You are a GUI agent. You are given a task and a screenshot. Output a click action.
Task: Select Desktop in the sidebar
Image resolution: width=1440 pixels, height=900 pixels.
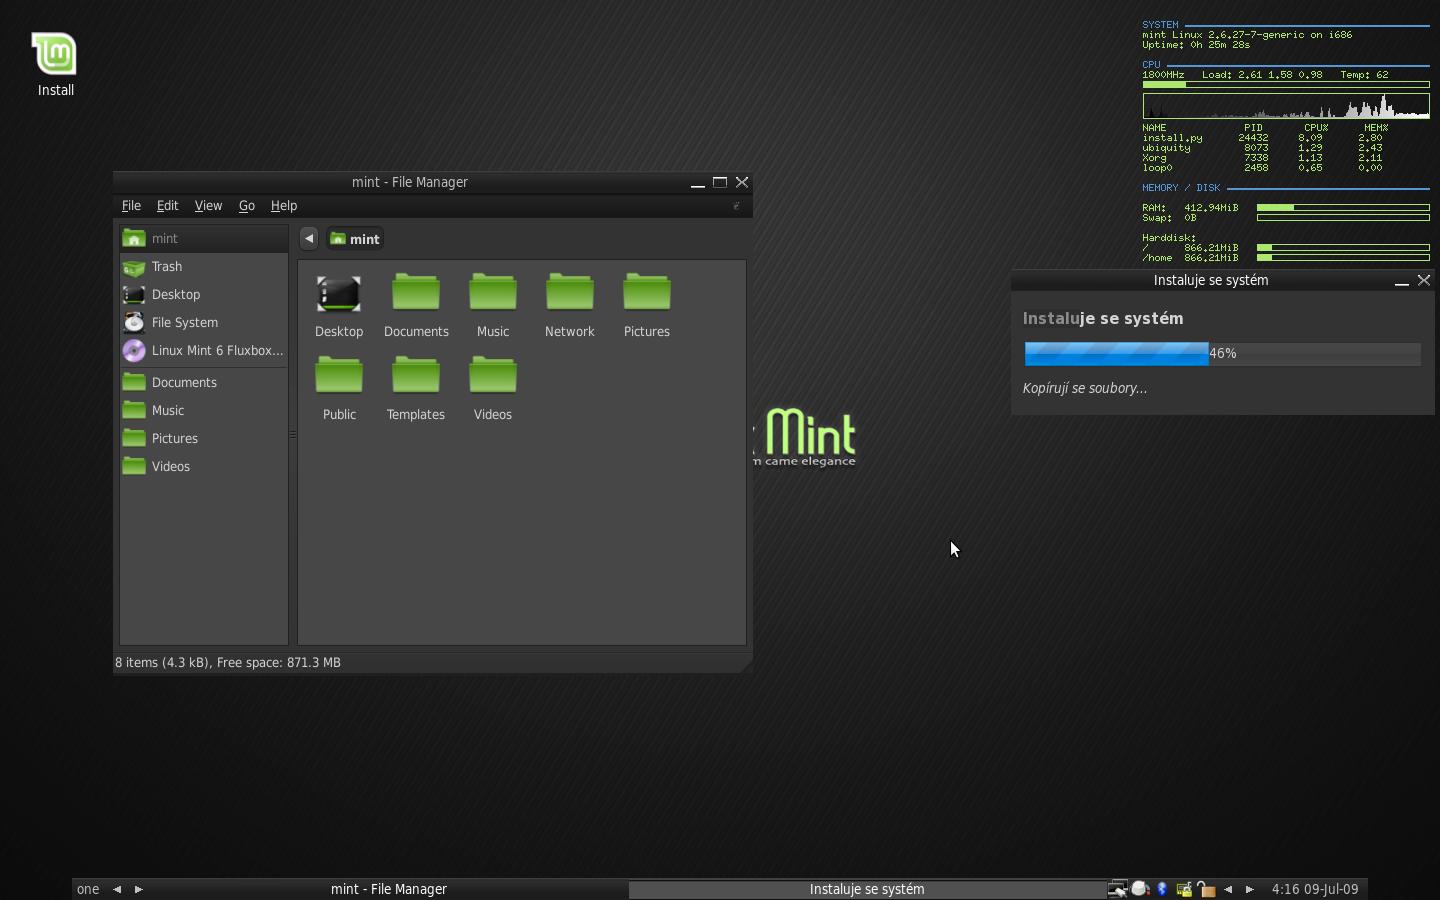[204, 294]
